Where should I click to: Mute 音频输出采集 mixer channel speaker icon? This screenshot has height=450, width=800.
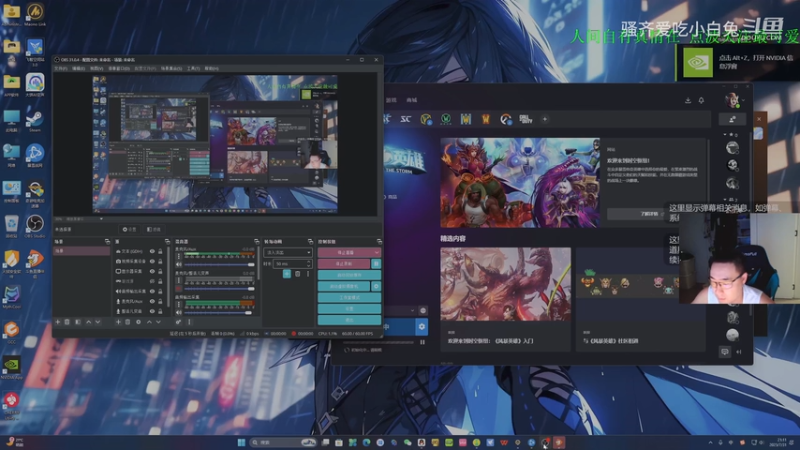click(179, 312)
